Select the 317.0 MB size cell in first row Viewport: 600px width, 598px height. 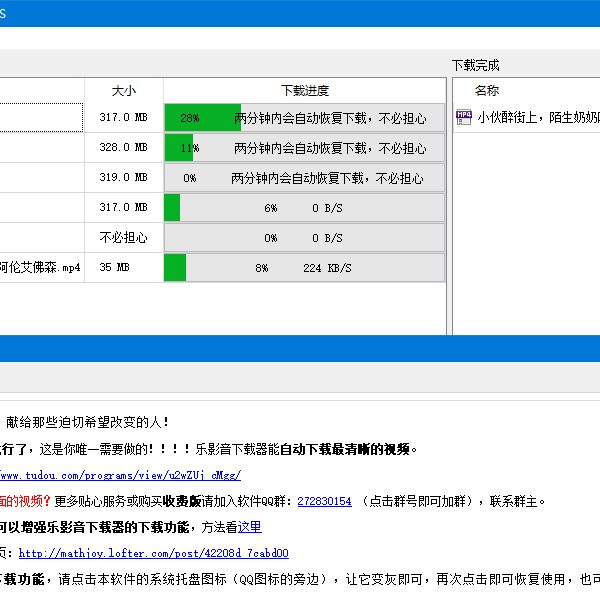click(123, 118)
